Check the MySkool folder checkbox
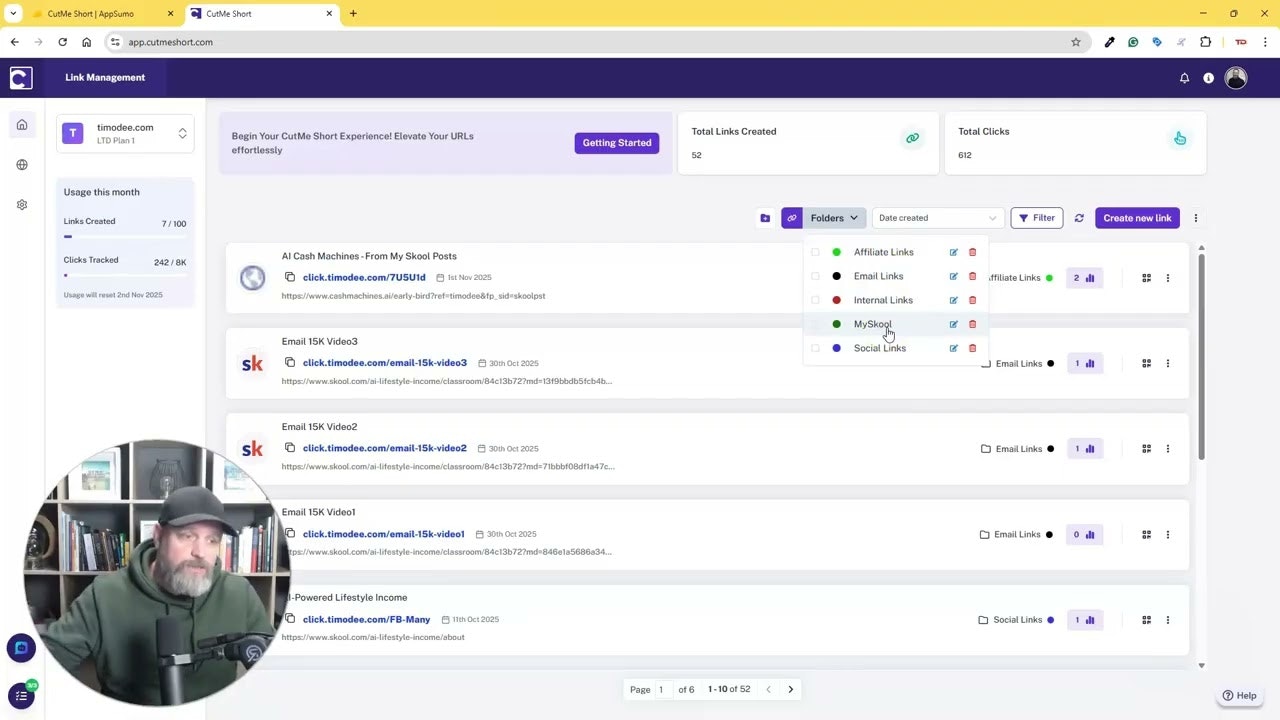Screen dimensions: 1280x720 tap(815, 324)
